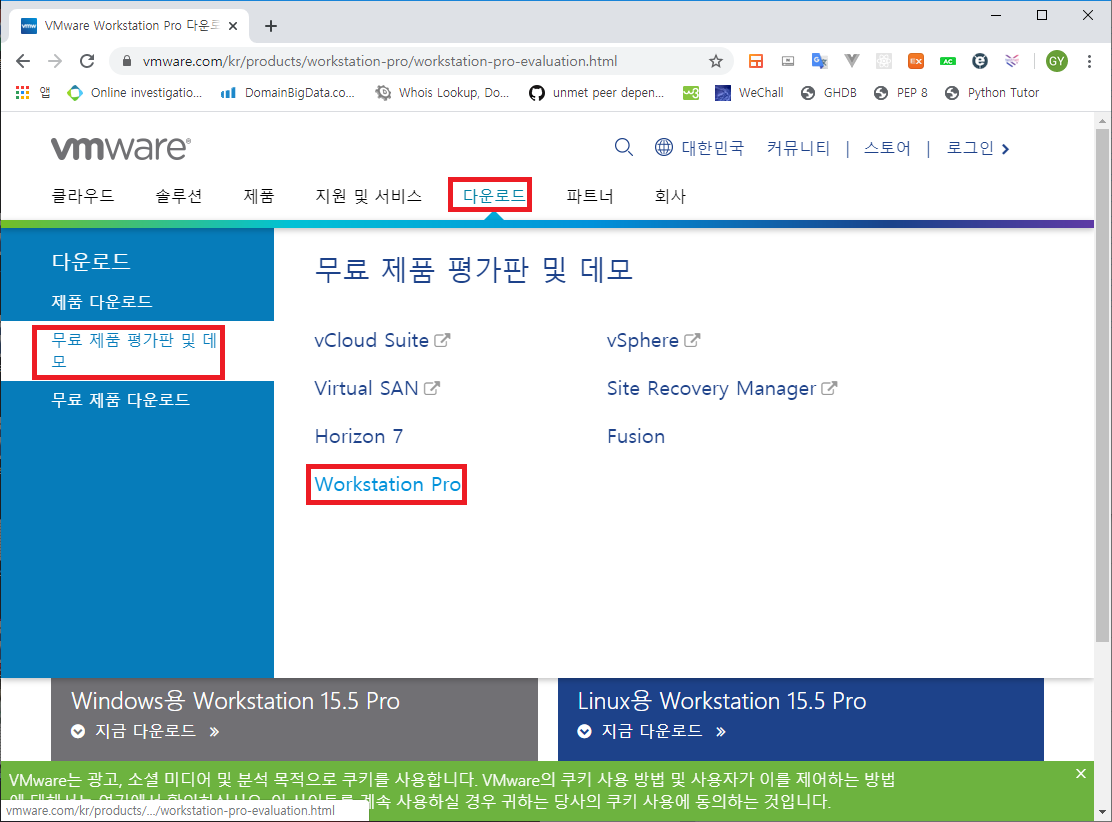
Task: Open the PEP 8 bookmark
Action: tap(901, 92)
